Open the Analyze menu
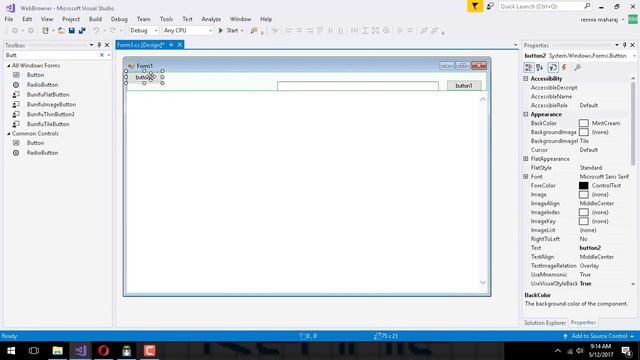640x360 pixels. pyautogui.click(x=211, y=19)
